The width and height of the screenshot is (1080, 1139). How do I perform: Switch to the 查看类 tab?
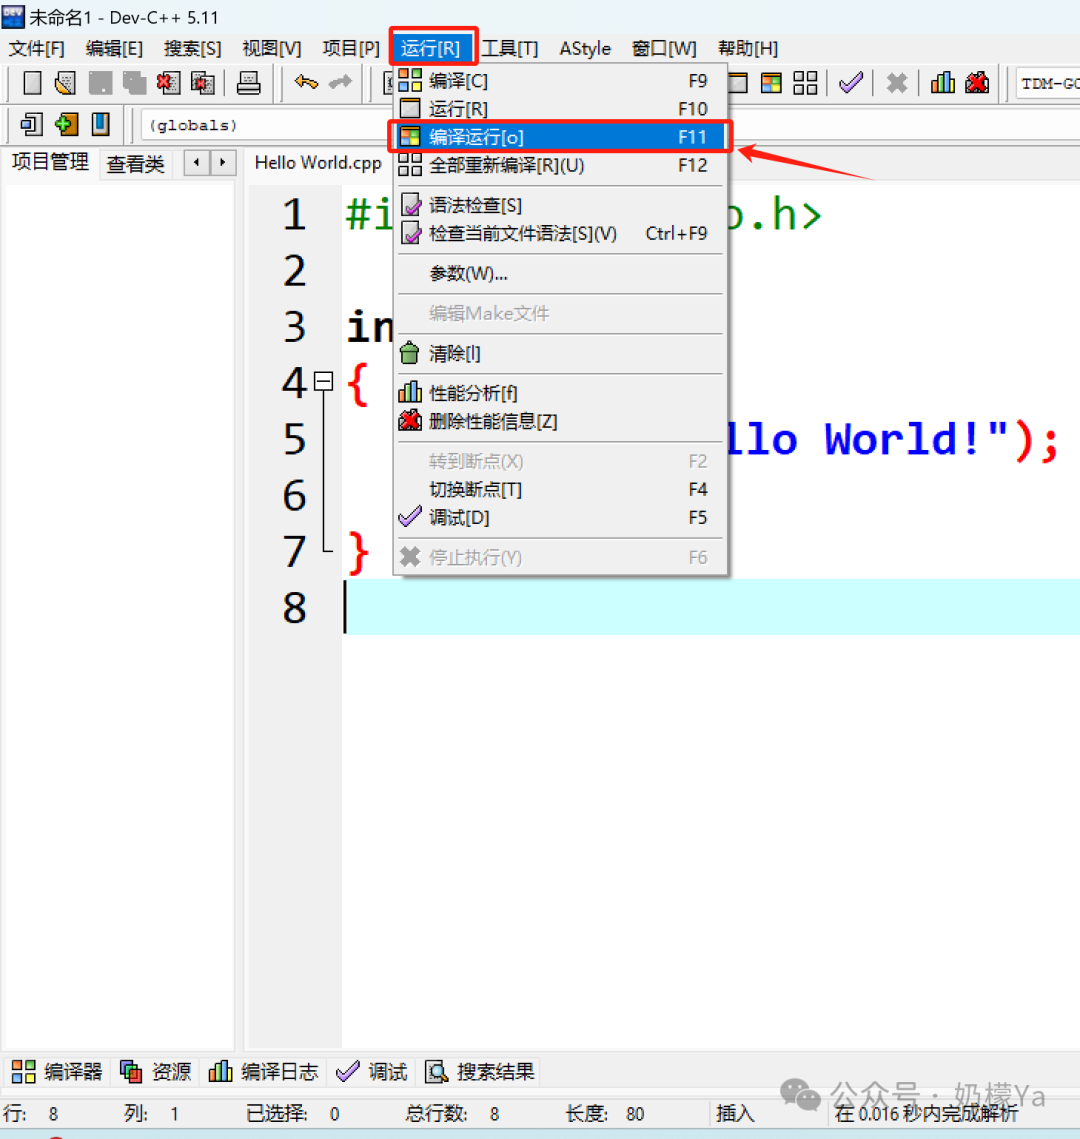pyautogui.click(x=135, y=163)
